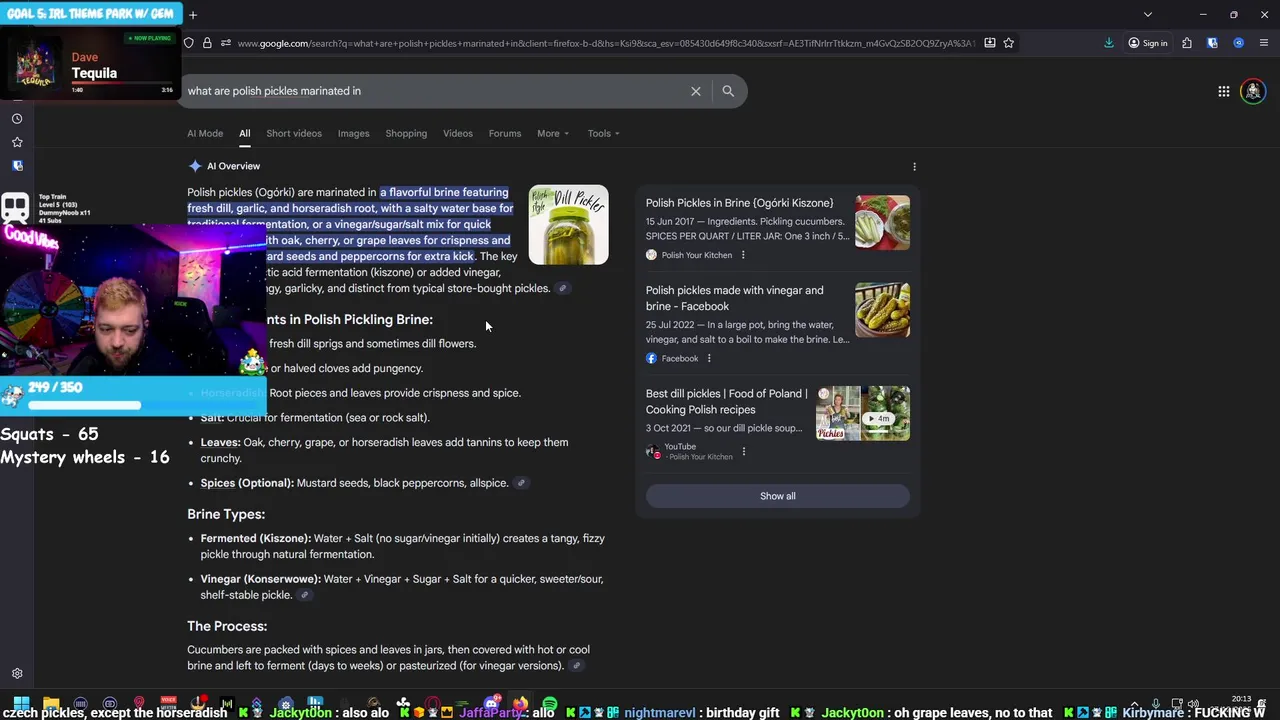The height and width of the screenshot is (720, 1280).
Task: Expand the More search filters dropdown
Action: [x=553, y=133]
